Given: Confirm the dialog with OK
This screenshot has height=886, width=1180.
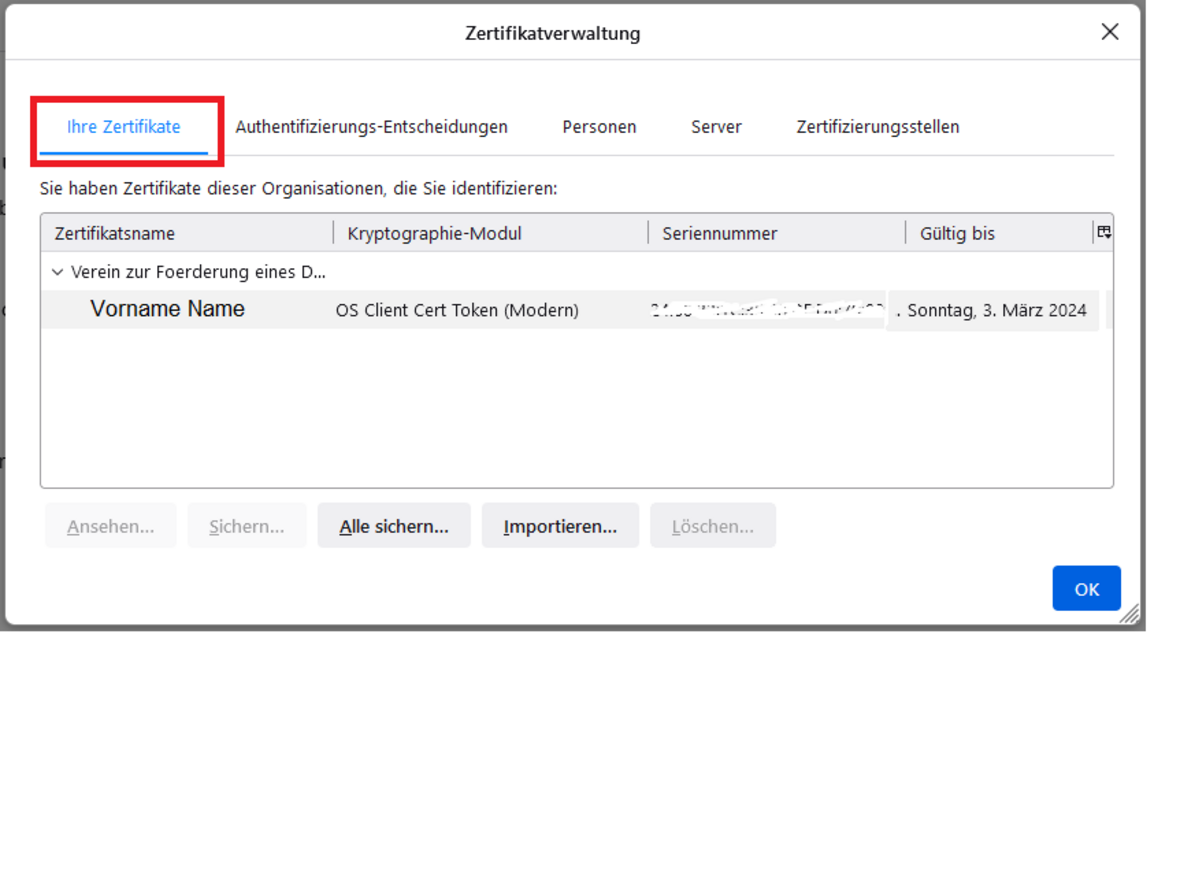Looking at the screenshot, I should coord(1086,589).
